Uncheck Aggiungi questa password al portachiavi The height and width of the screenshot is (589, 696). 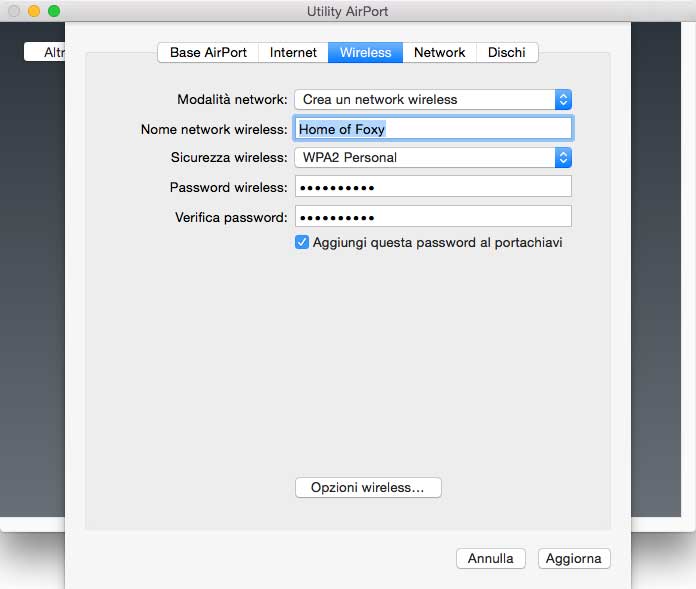(302, 242)
